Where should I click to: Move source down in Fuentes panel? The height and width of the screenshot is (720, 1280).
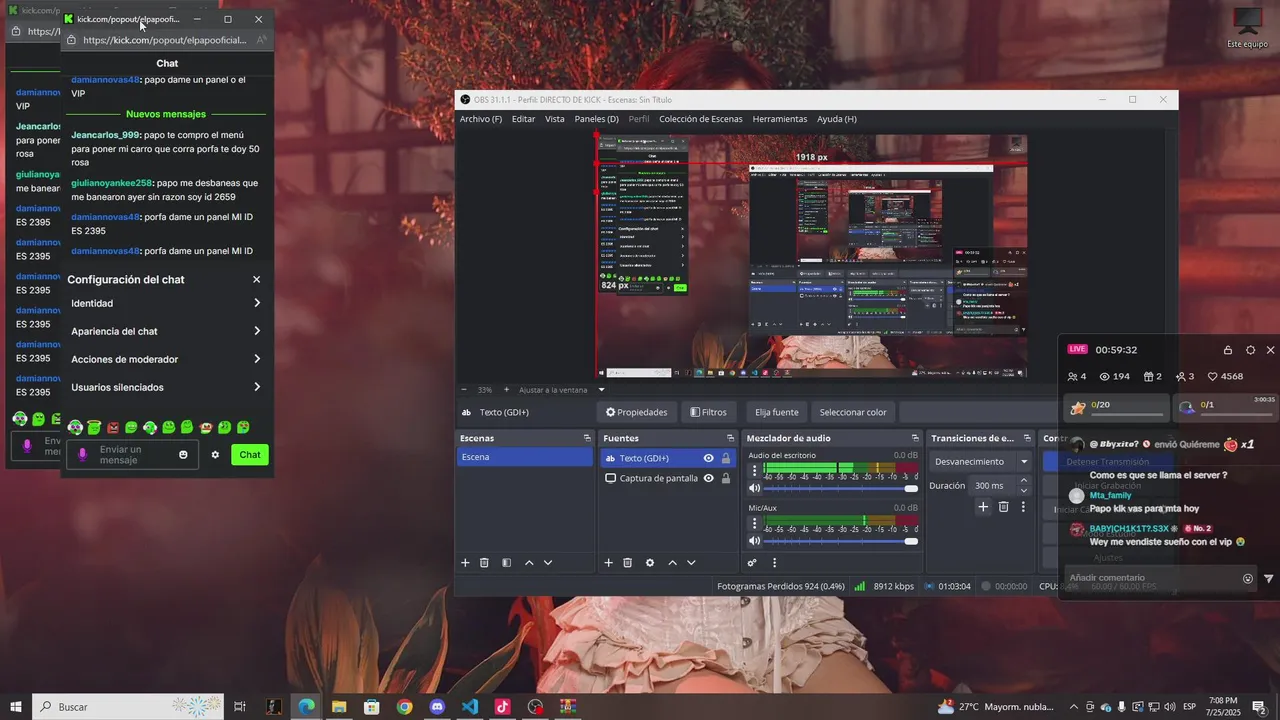coord(691,563)
